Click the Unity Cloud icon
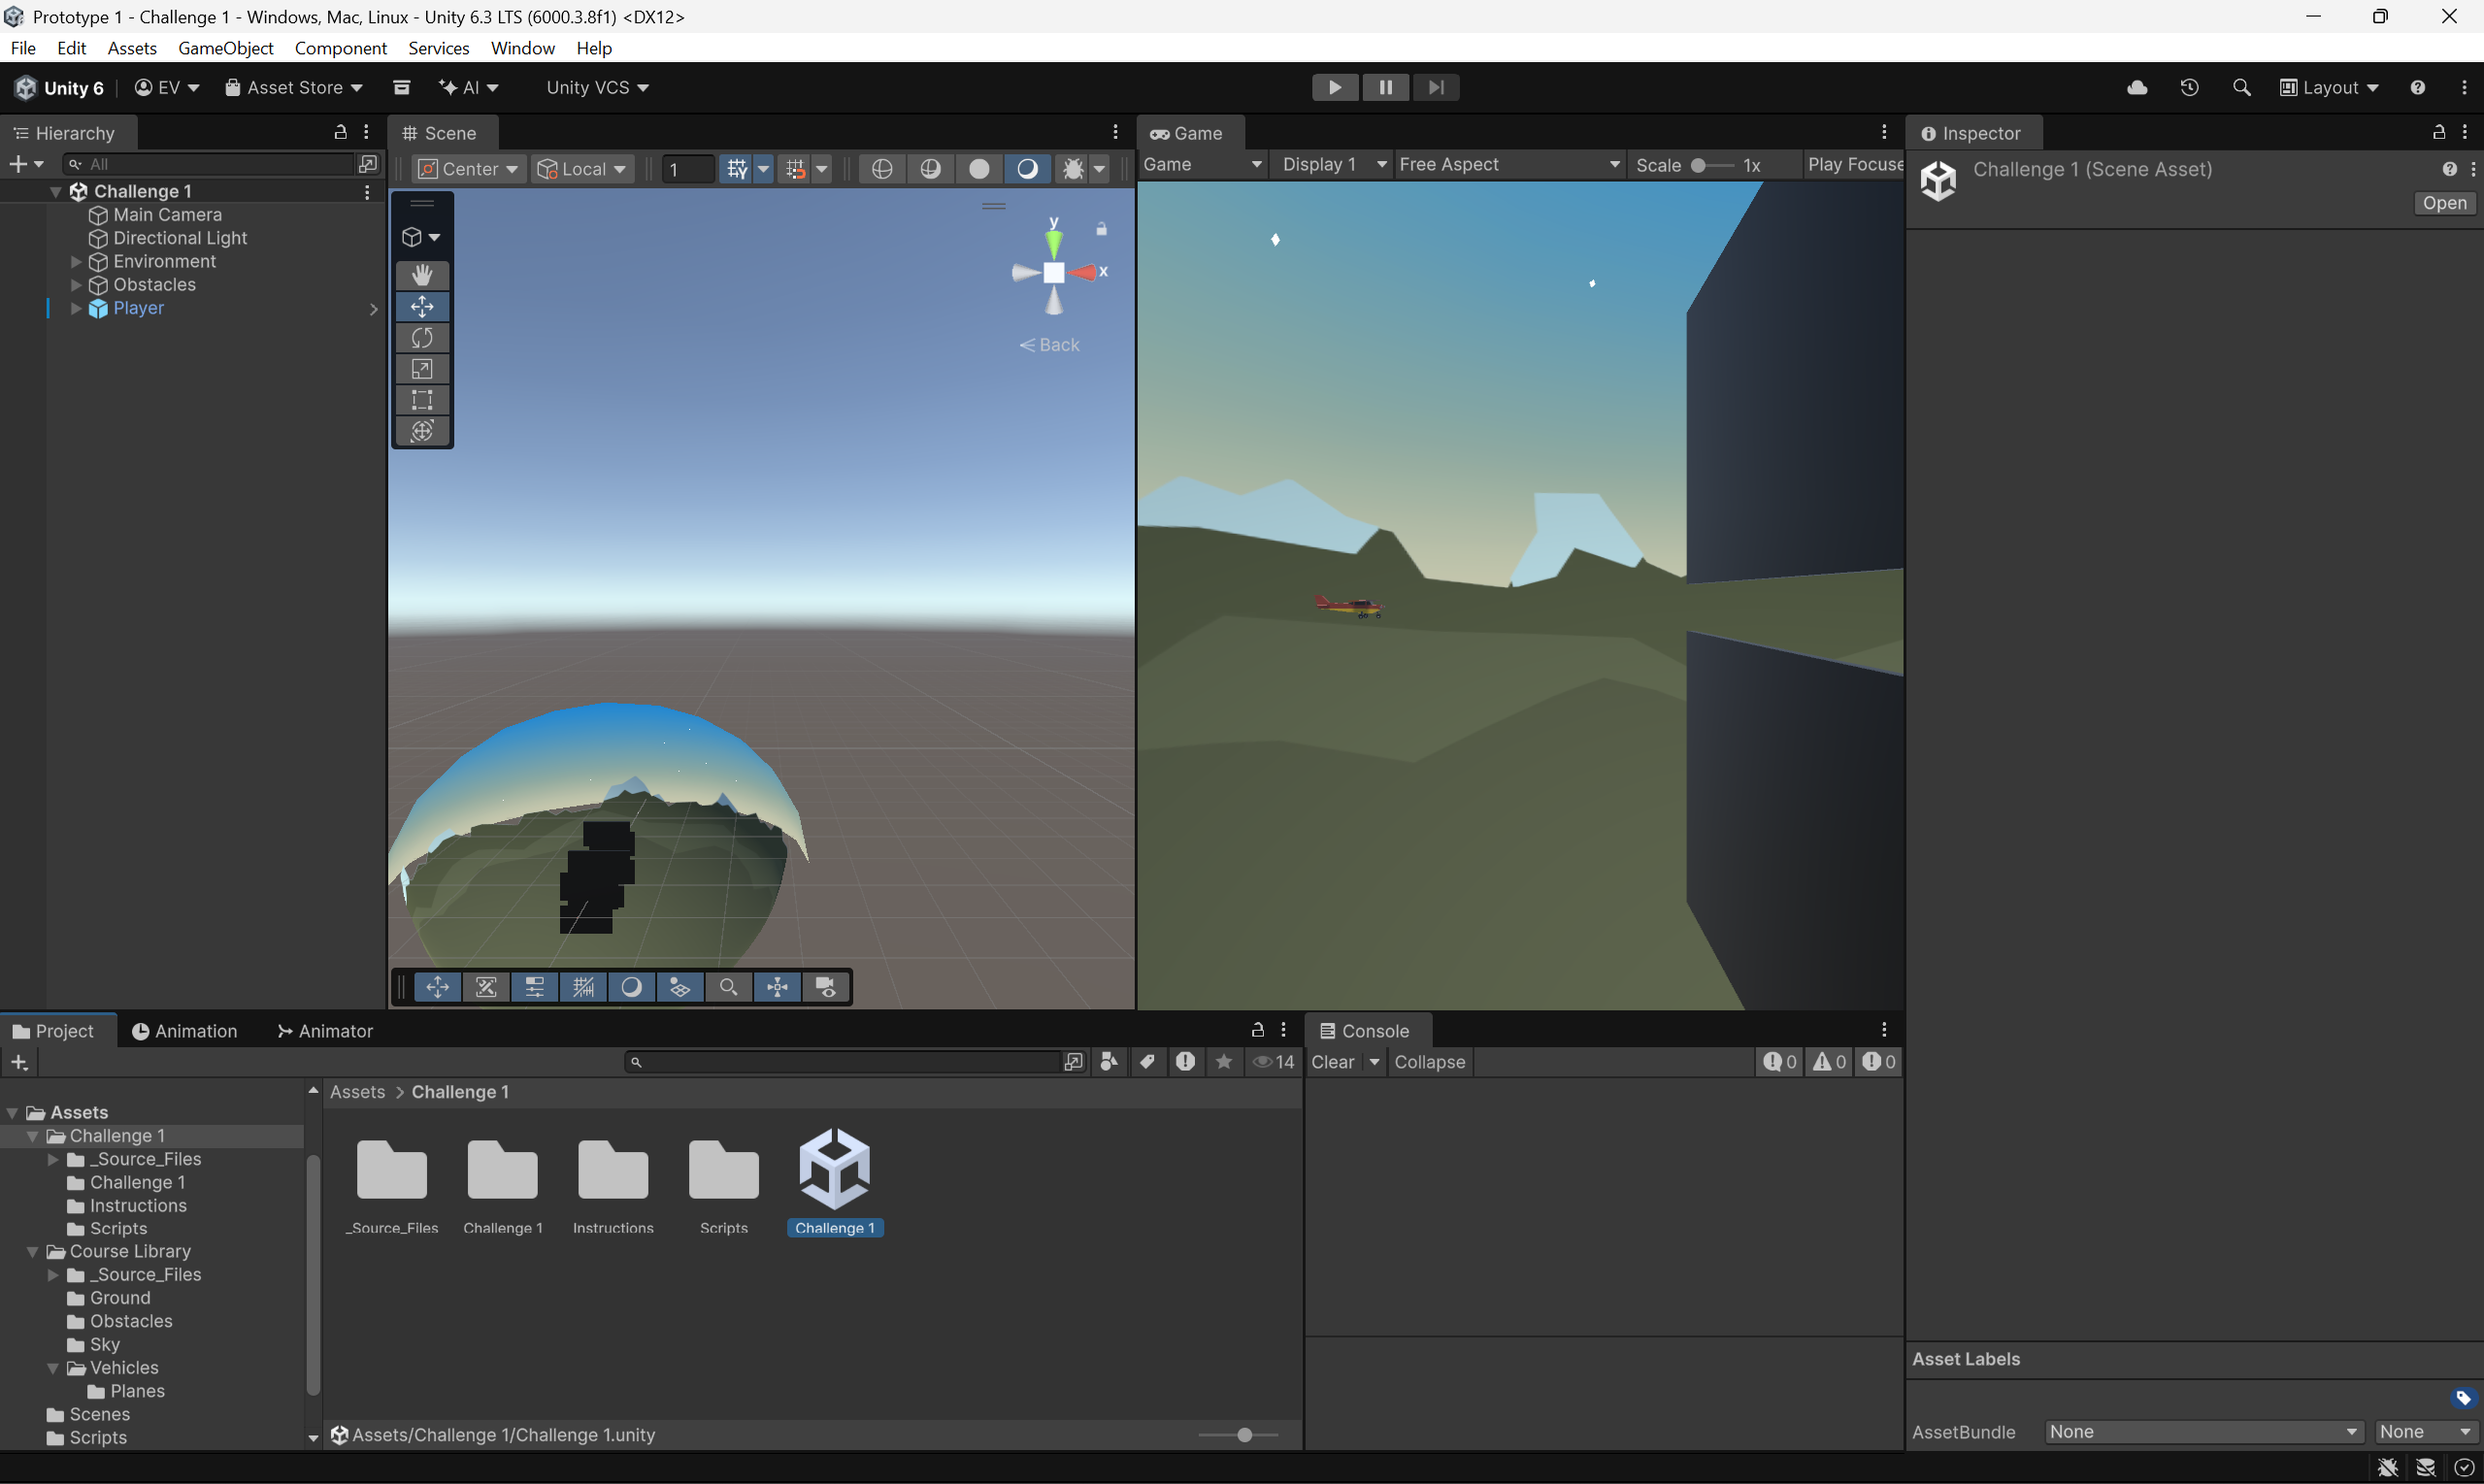This screenshot has width=2484, height=1484. click(x=2137, y=87)
